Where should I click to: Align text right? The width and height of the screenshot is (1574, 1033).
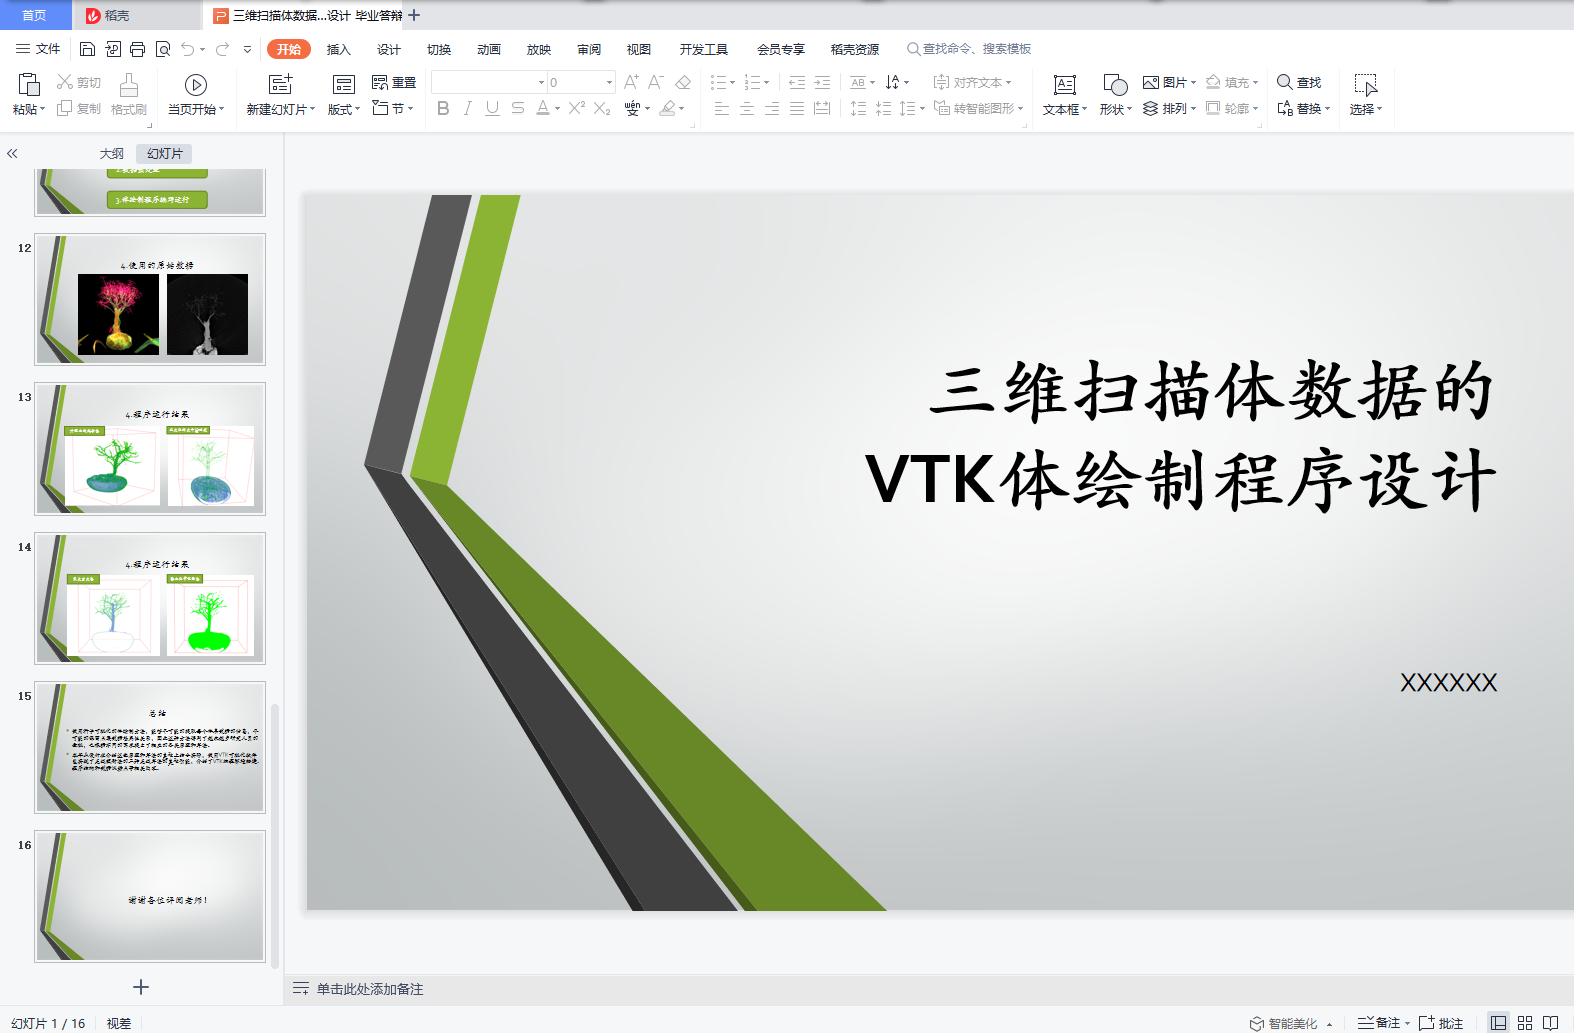[772, 108]
